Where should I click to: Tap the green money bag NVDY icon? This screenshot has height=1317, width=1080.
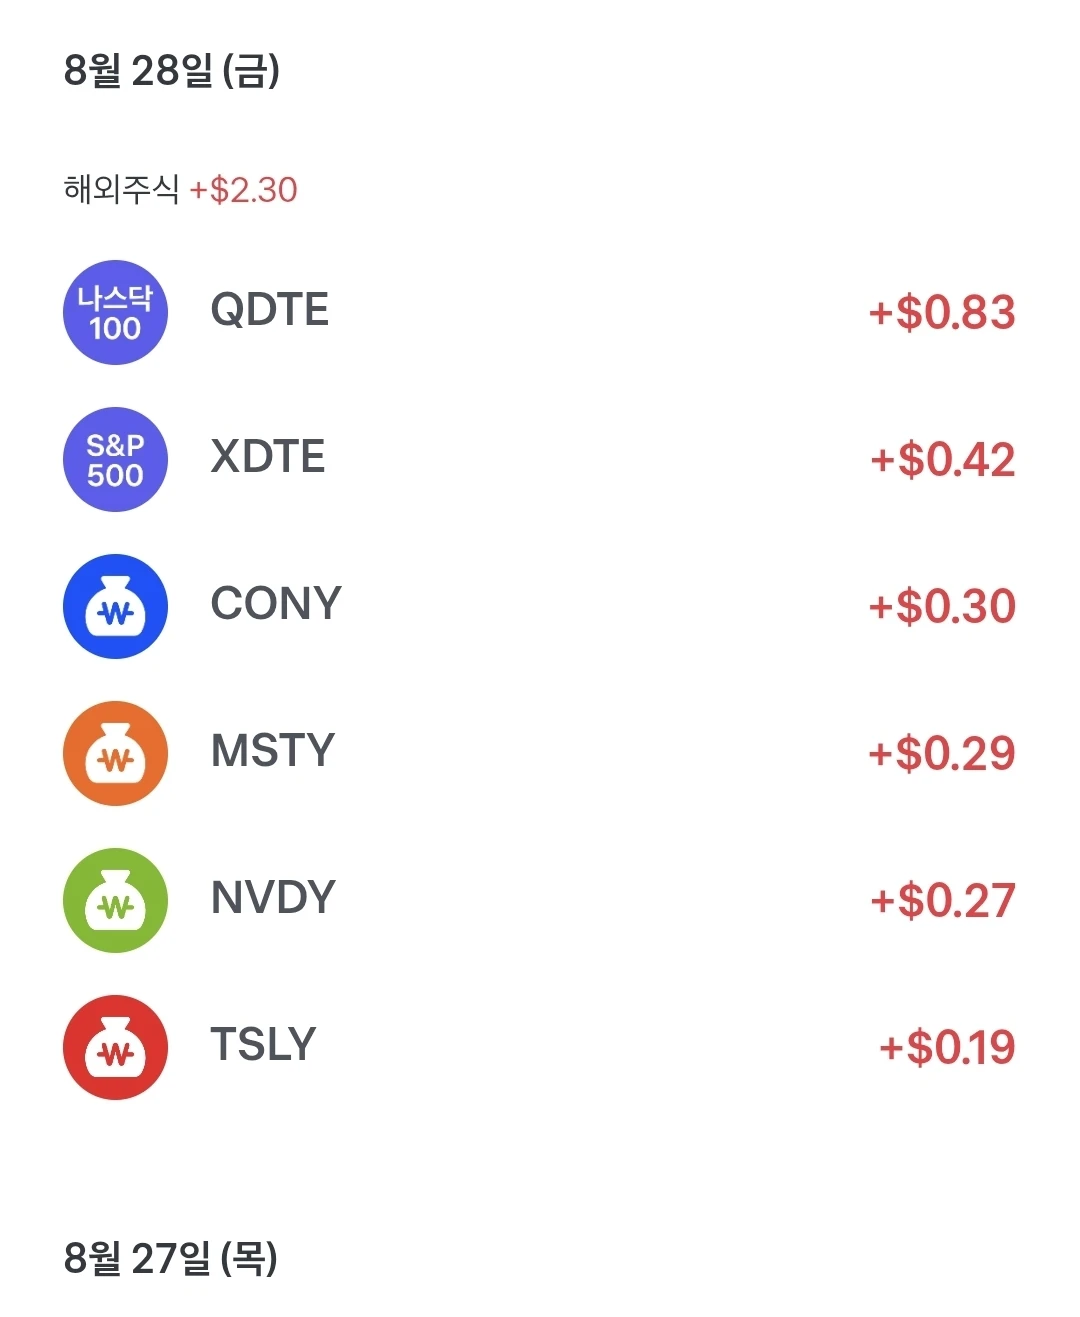(115, 900)
